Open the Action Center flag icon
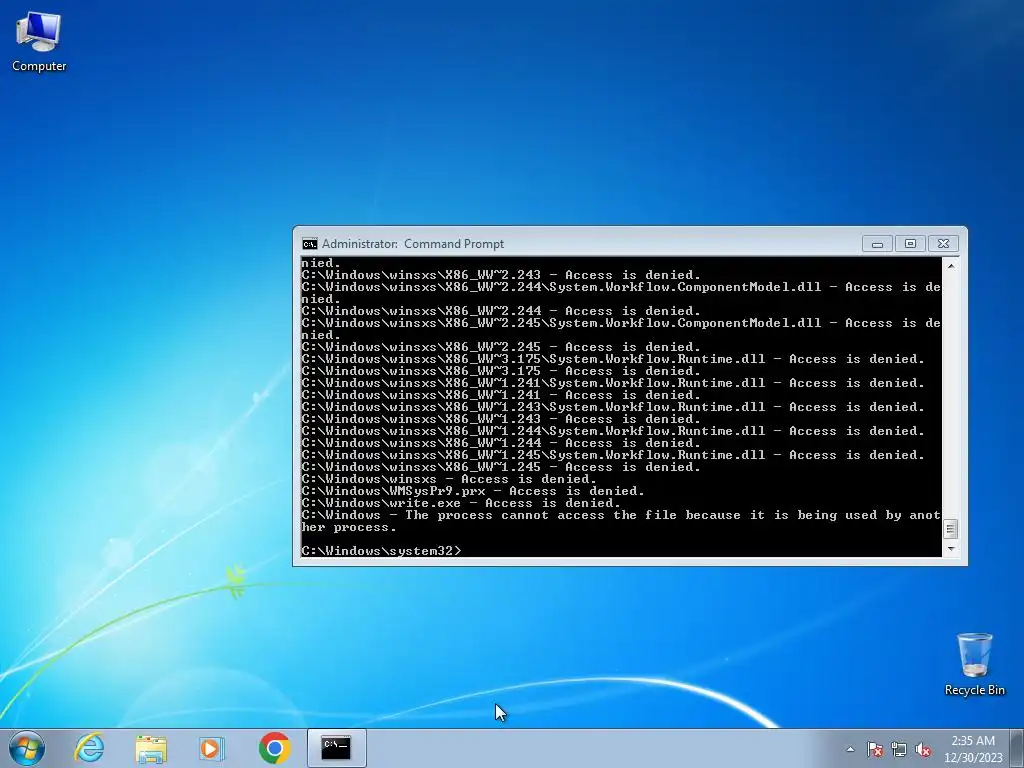The image size is (1024, 768). 875,749
